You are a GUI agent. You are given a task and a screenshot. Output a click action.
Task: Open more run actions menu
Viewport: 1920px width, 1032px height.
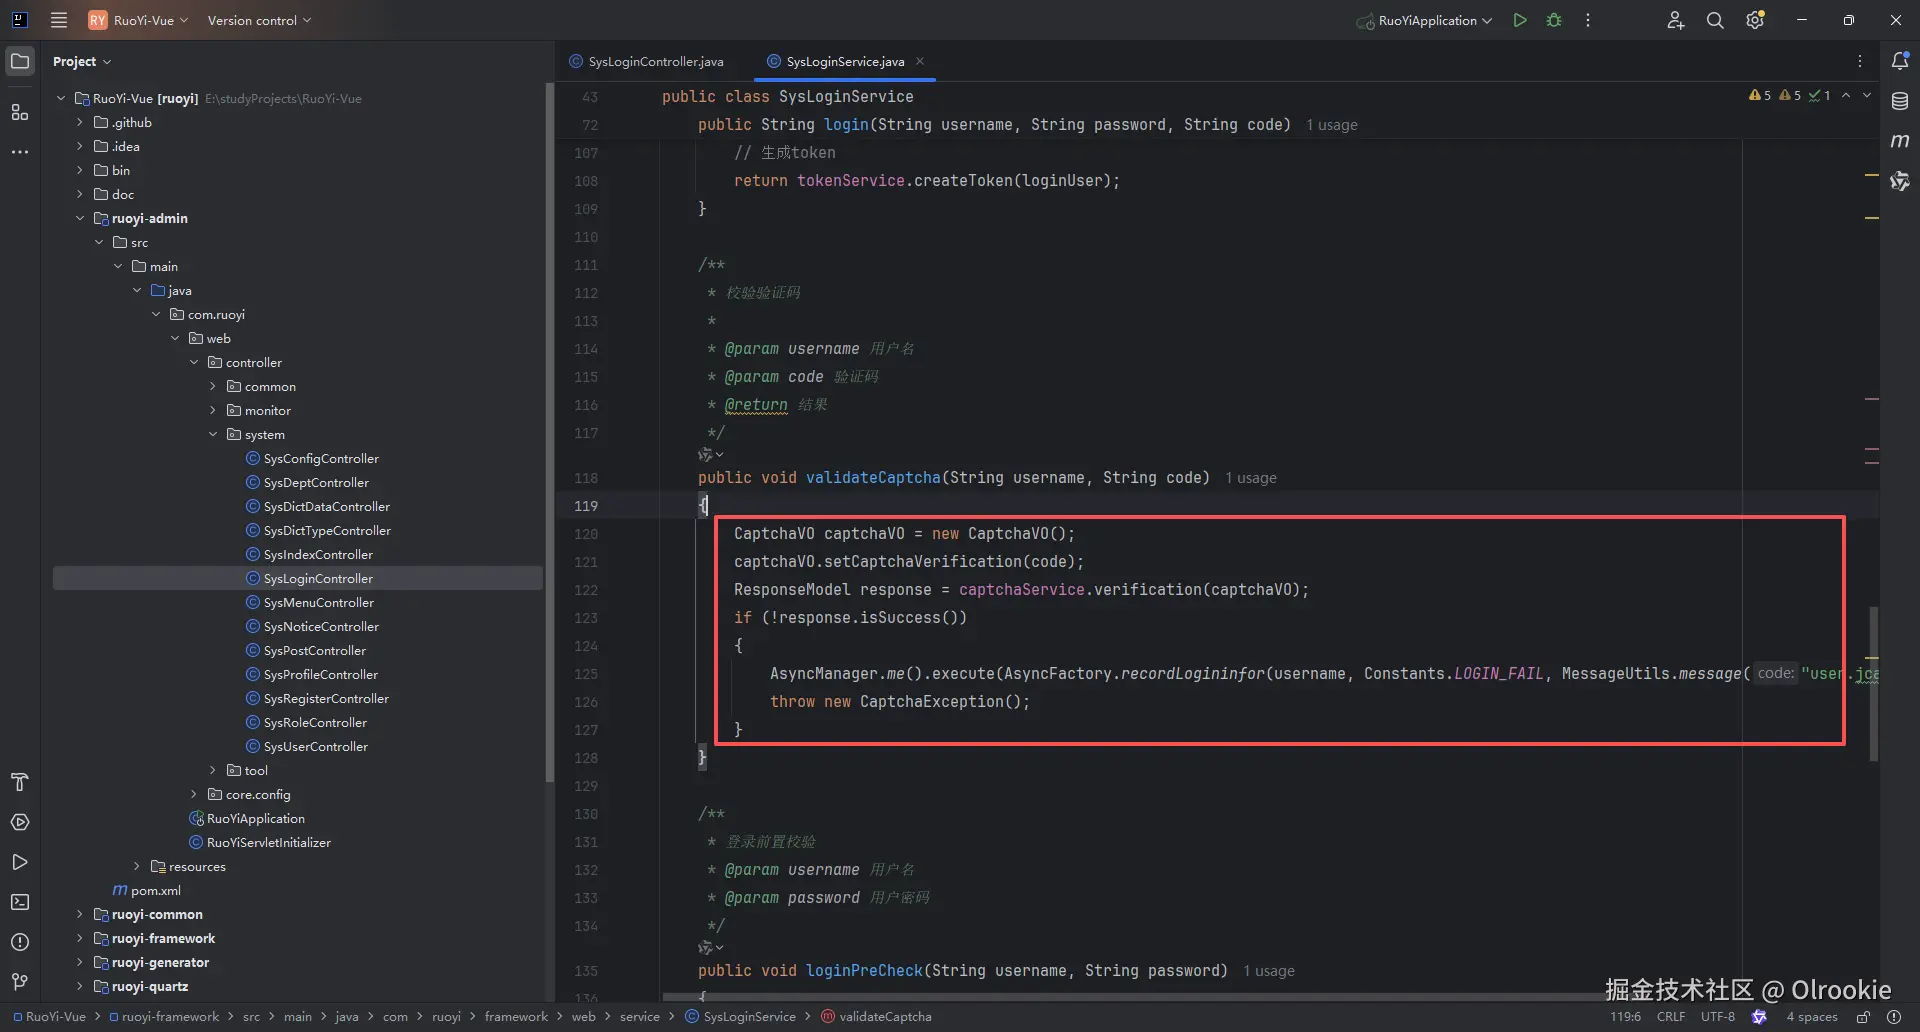[x=1588, y=20]
